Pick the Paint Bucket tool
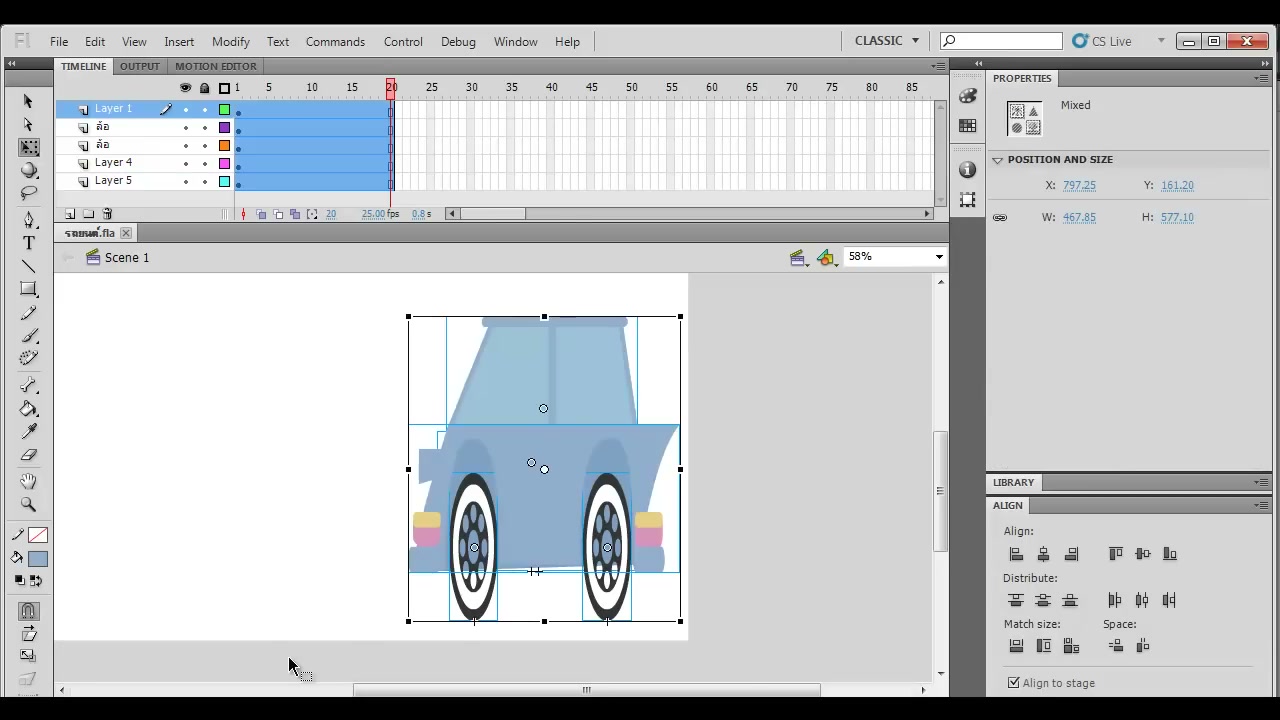 28,409
